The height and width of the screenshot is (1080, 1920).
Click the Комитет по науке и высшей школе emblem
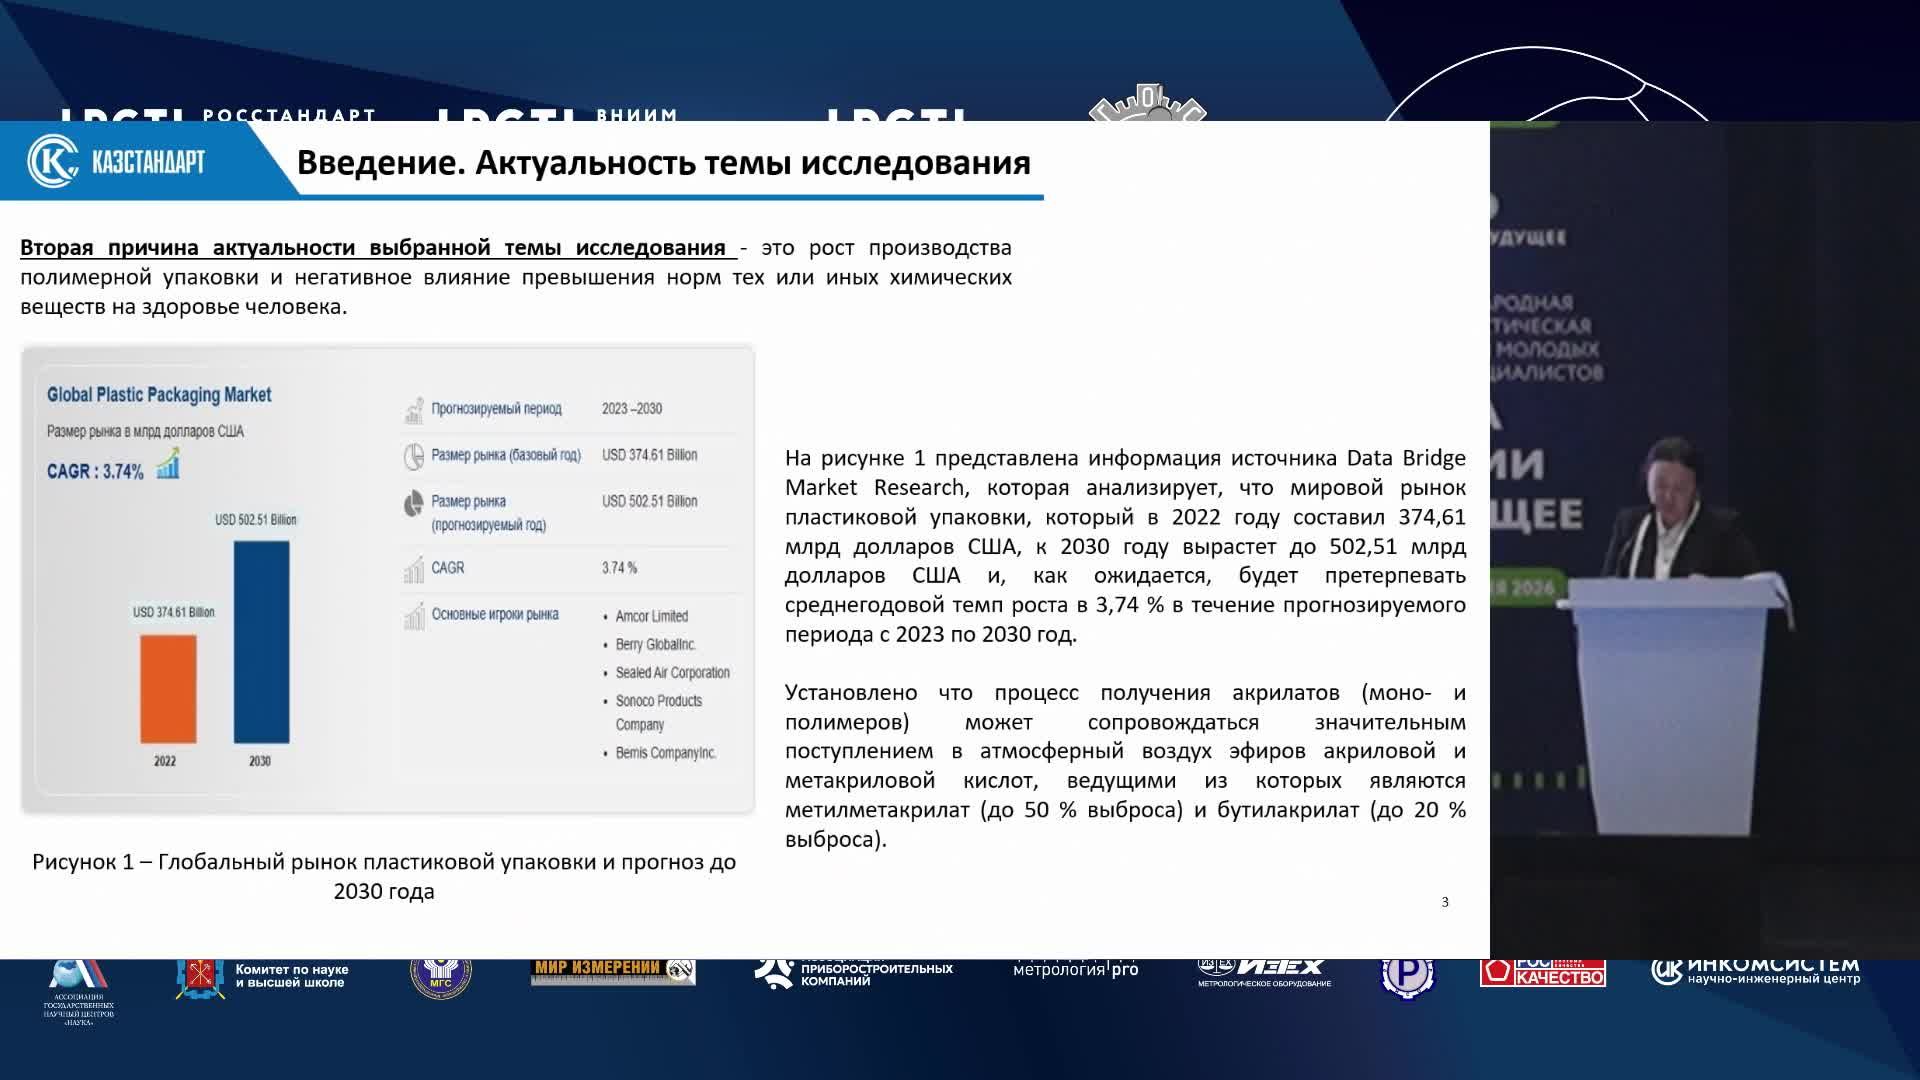(x=199, y=977)
